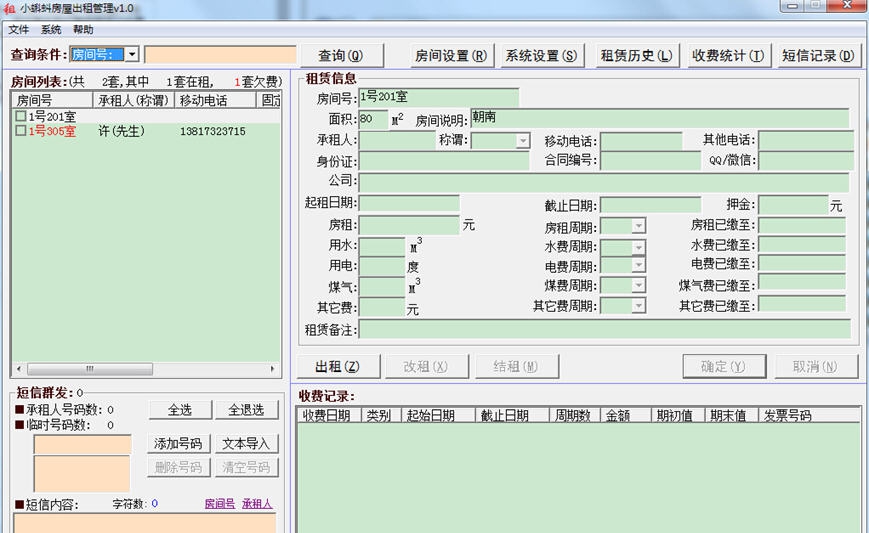Open 房间设置(R)

(451, 55)
